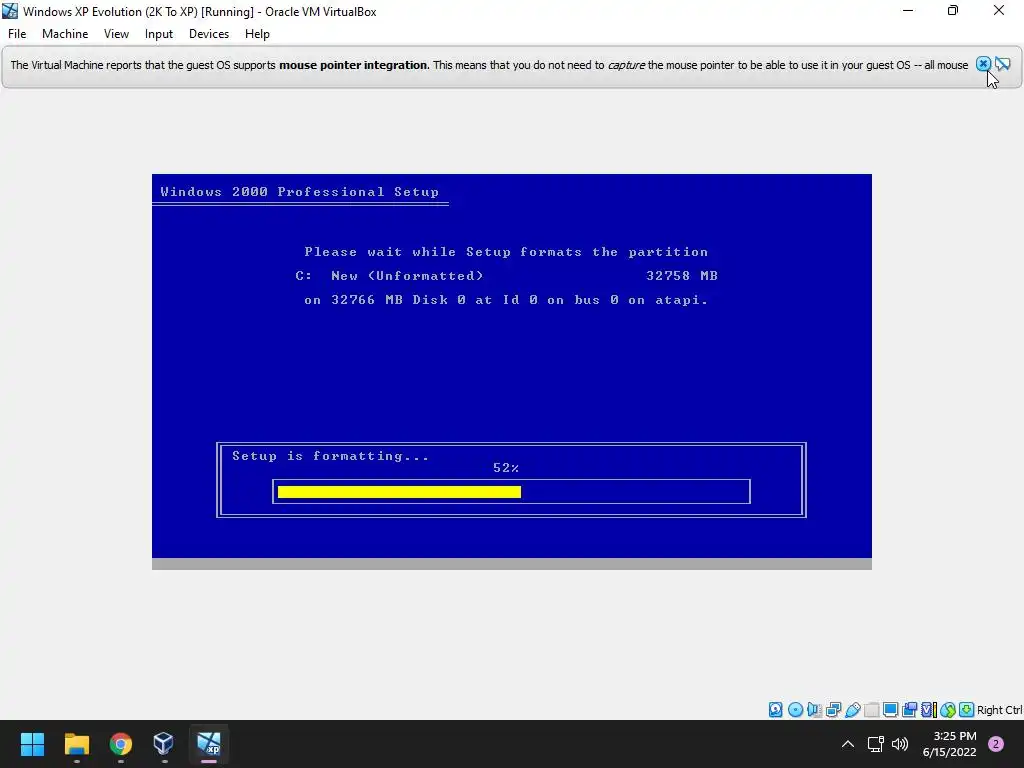Image resolution: width=1024 pixels, height=768 pixels.
Task: Open the Devices menu
Action: [x=209, y=34]
